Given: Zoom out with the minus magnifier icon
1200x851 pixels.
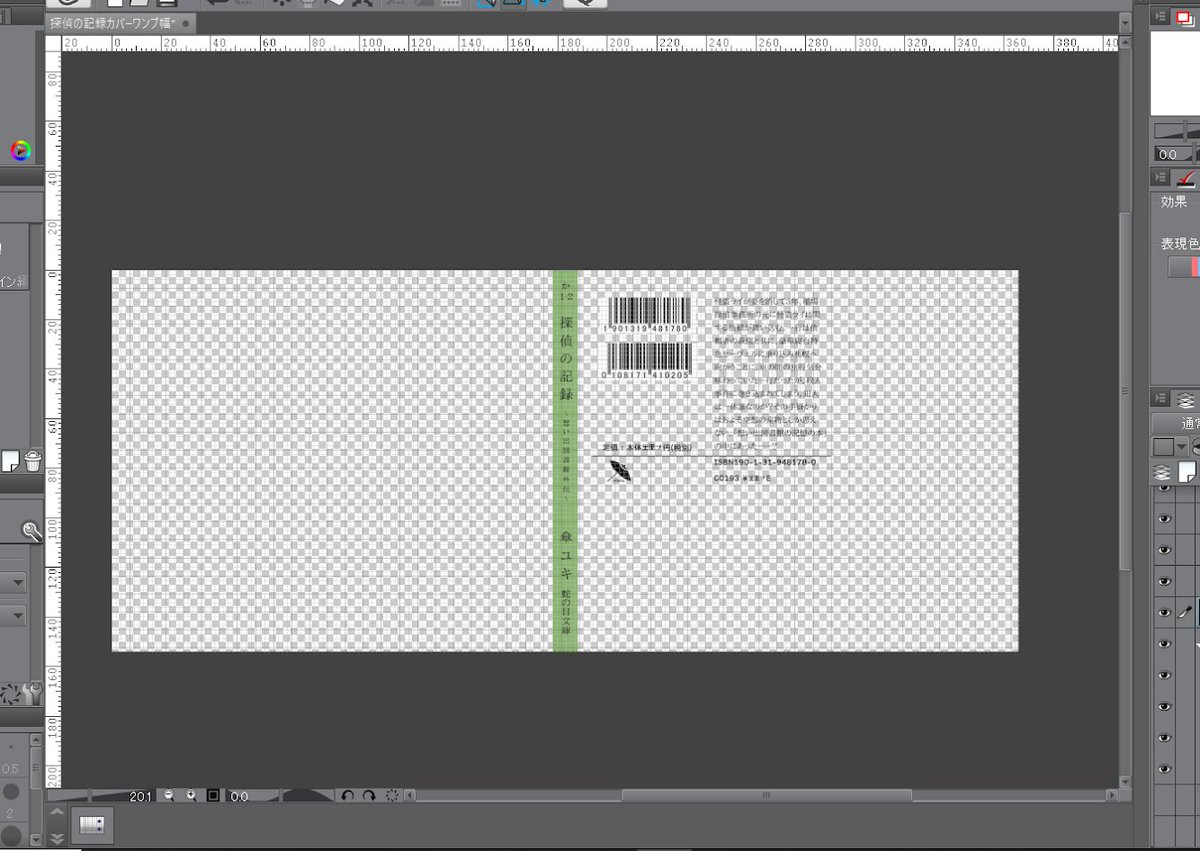Looking at the screenshot, I should 169,796.
